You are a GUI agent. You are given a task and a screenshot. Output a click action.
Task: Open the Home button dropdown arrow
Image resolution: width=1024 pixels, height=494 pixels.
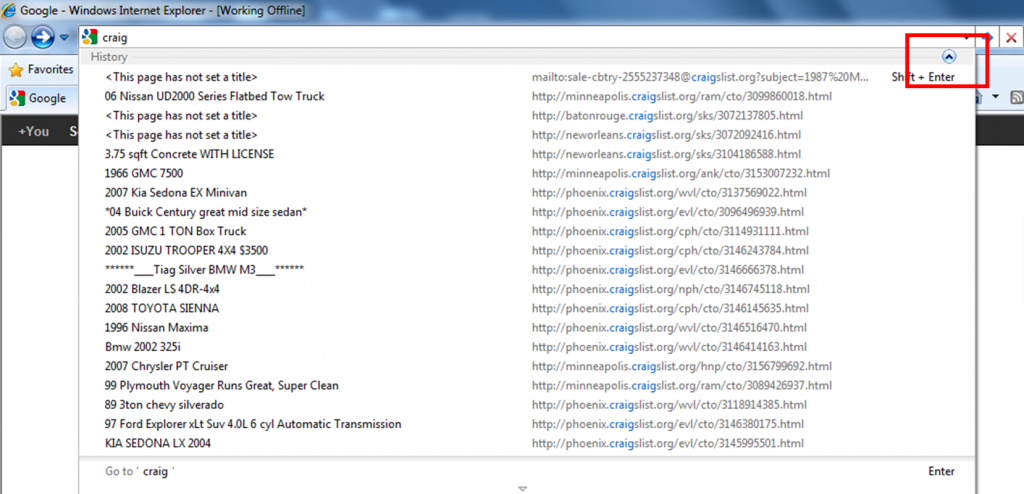point(996,97)
